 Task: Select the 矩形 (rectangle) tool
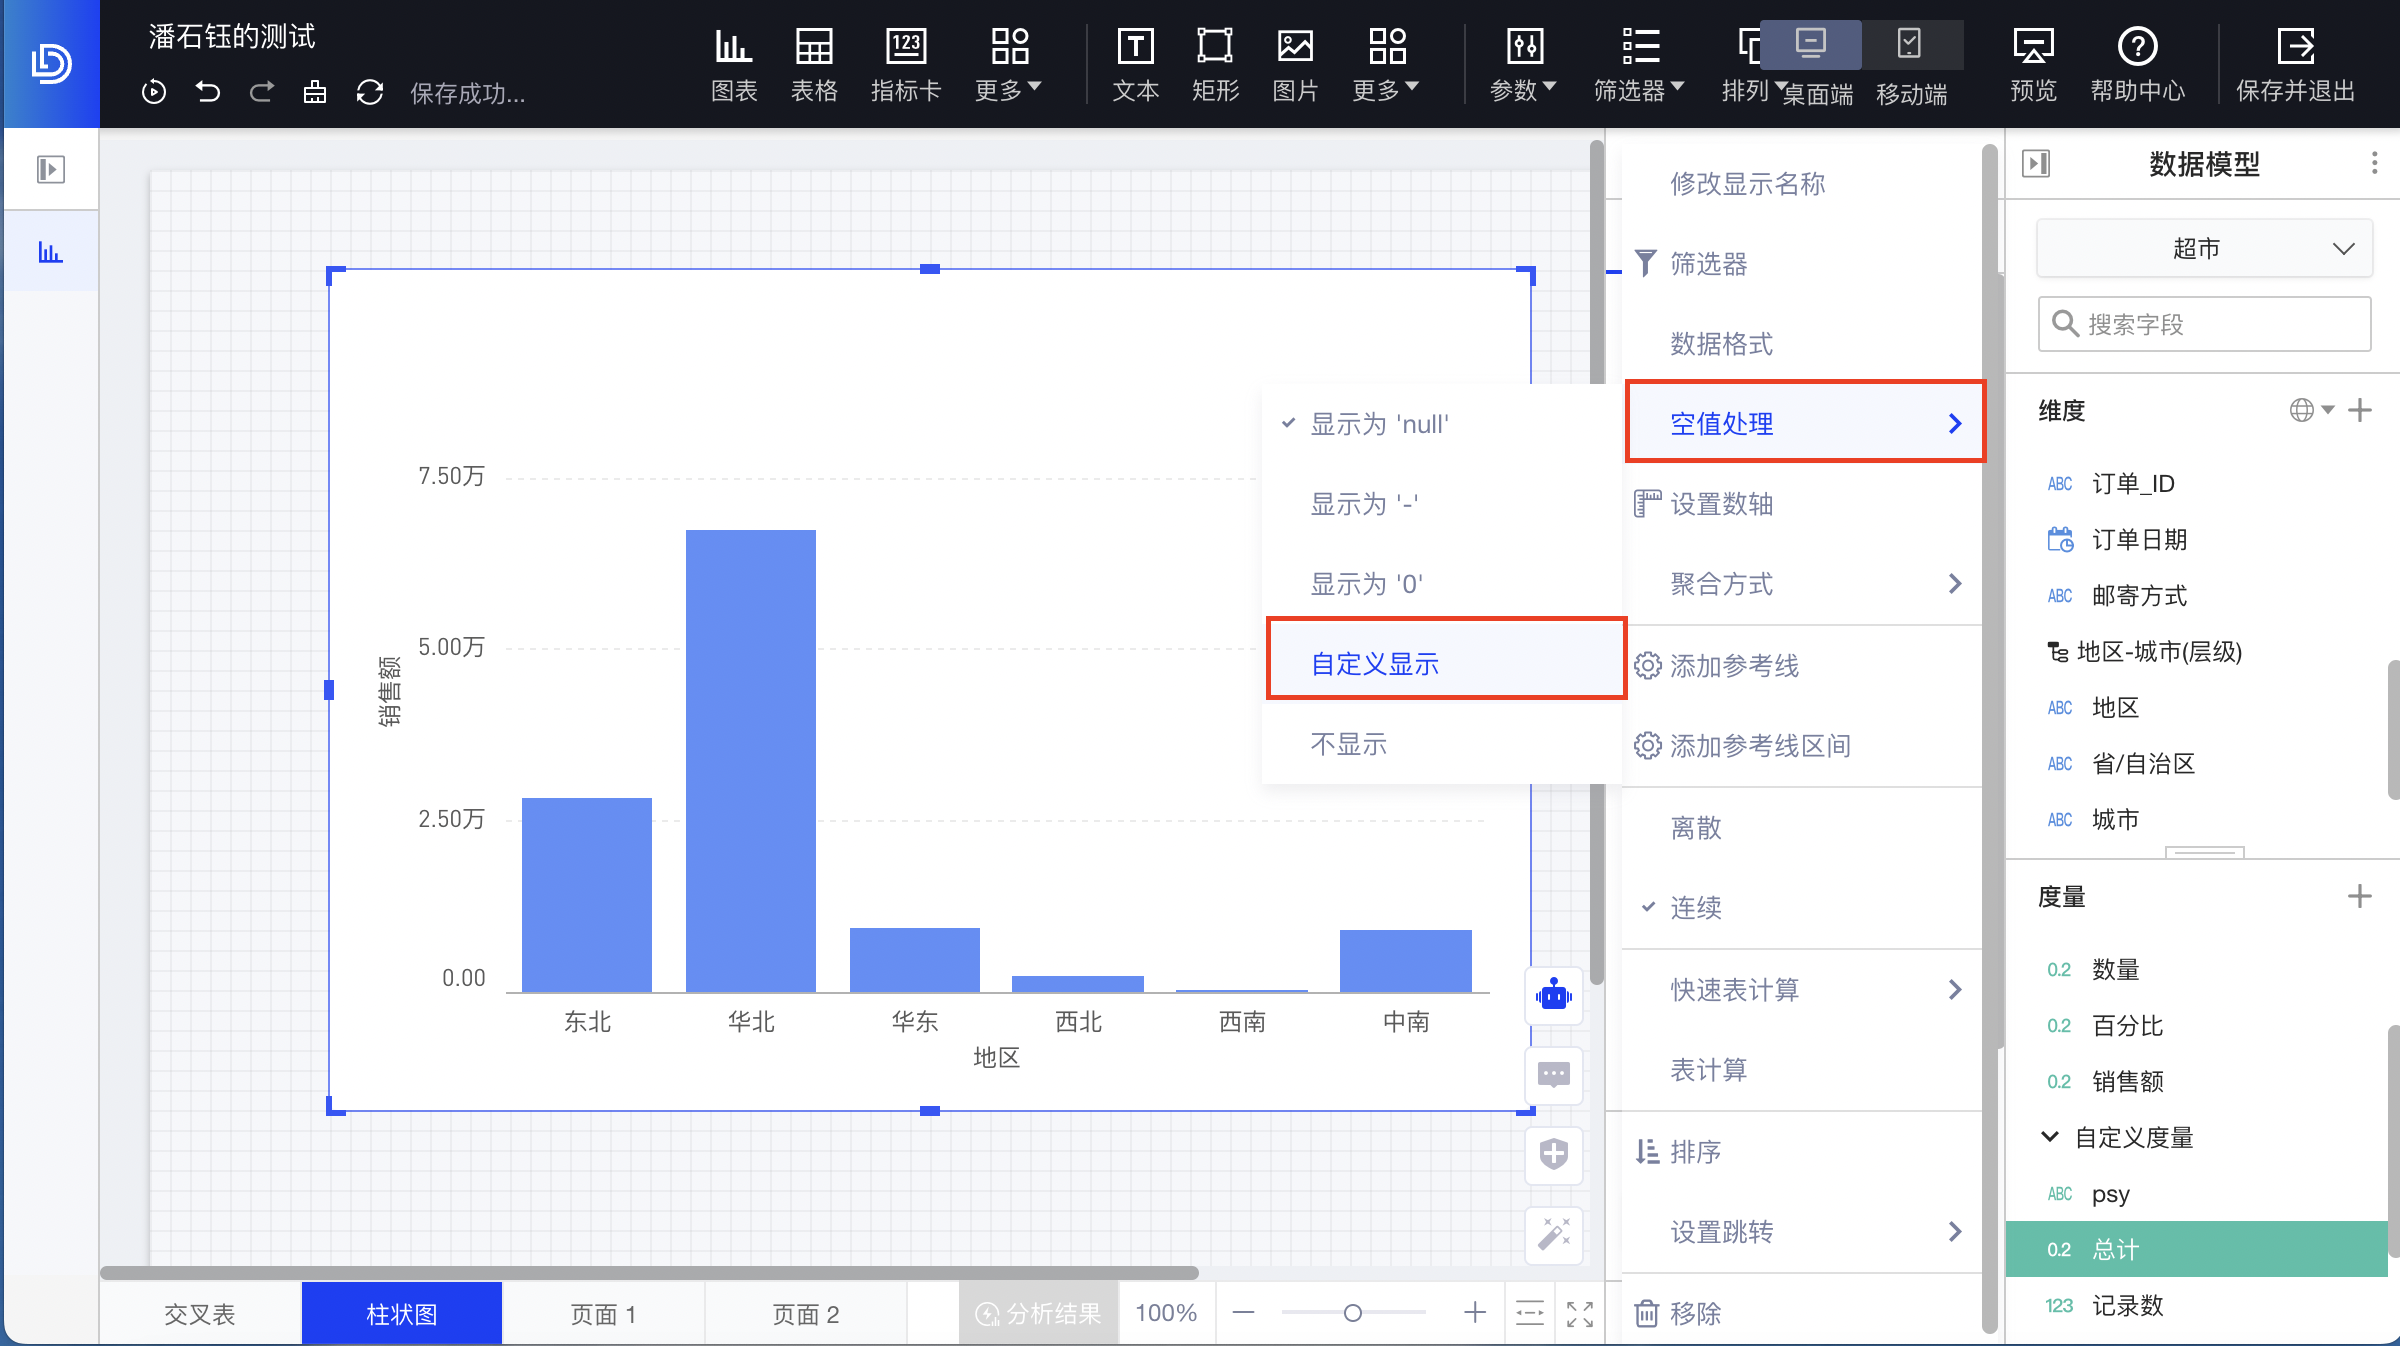click(x=1215, y=63)
